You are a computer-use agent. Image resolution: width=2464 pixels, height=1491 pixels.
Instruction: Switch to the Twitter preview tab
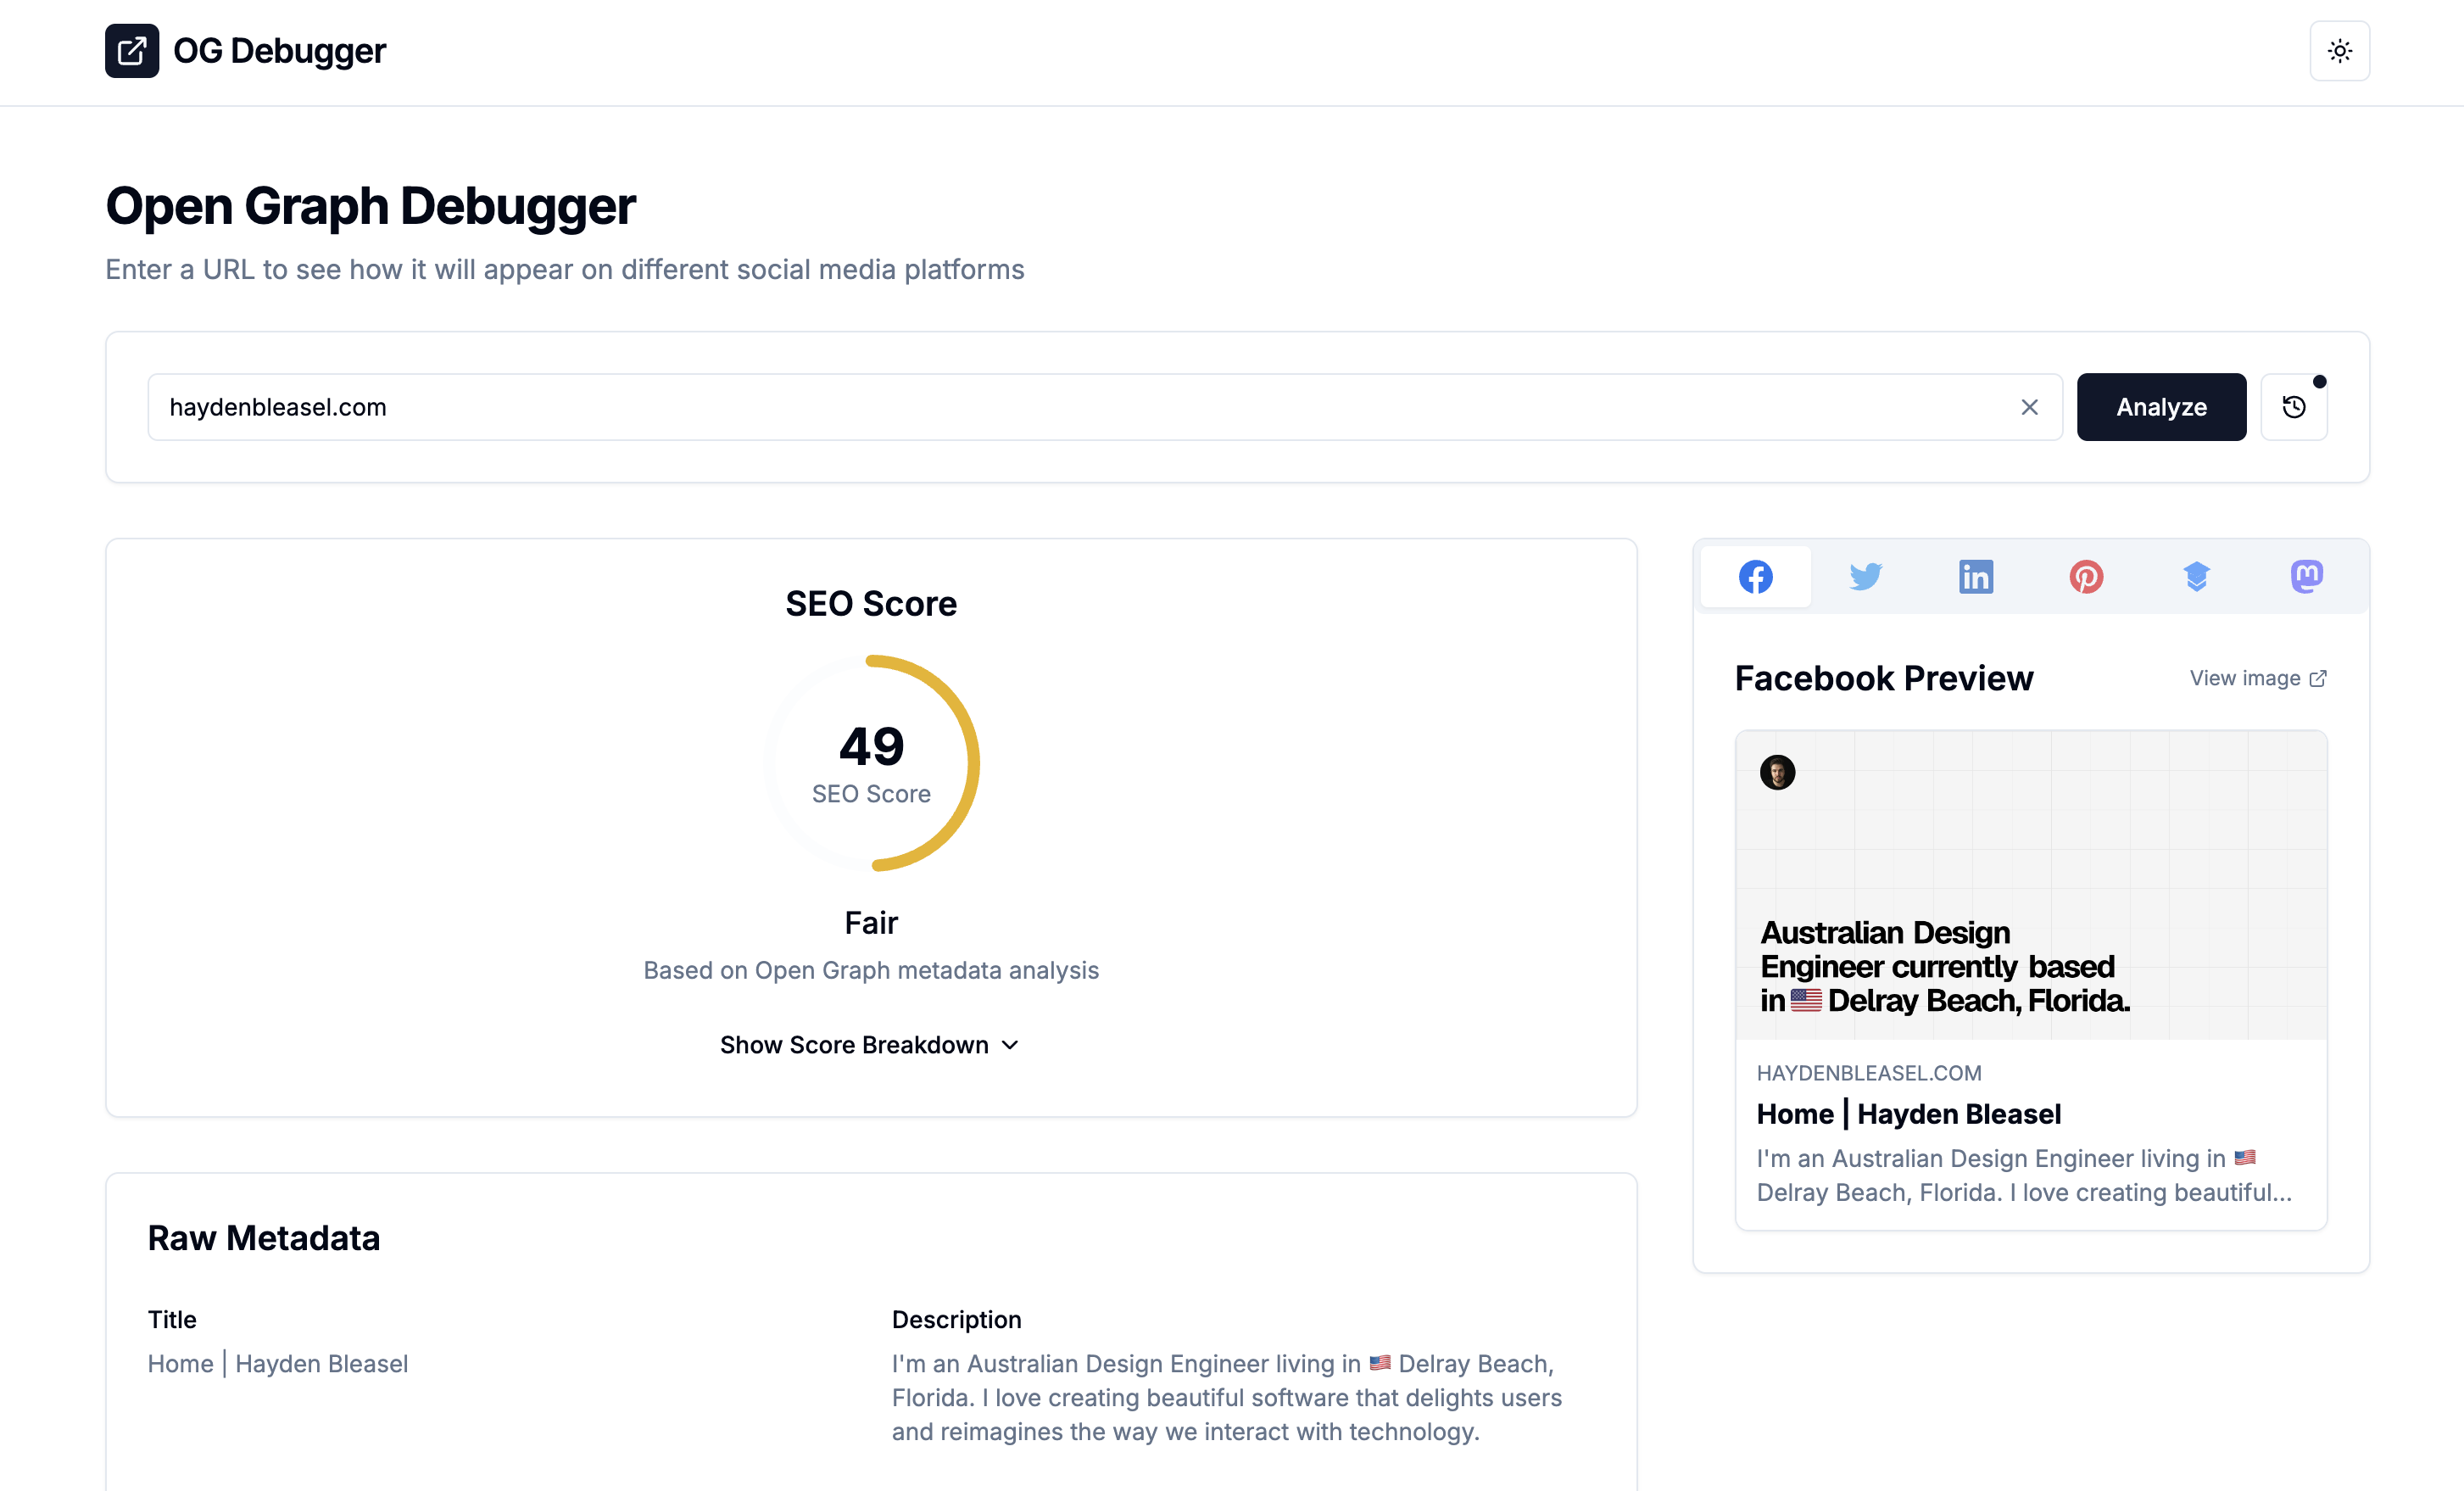coord(1865,577)
